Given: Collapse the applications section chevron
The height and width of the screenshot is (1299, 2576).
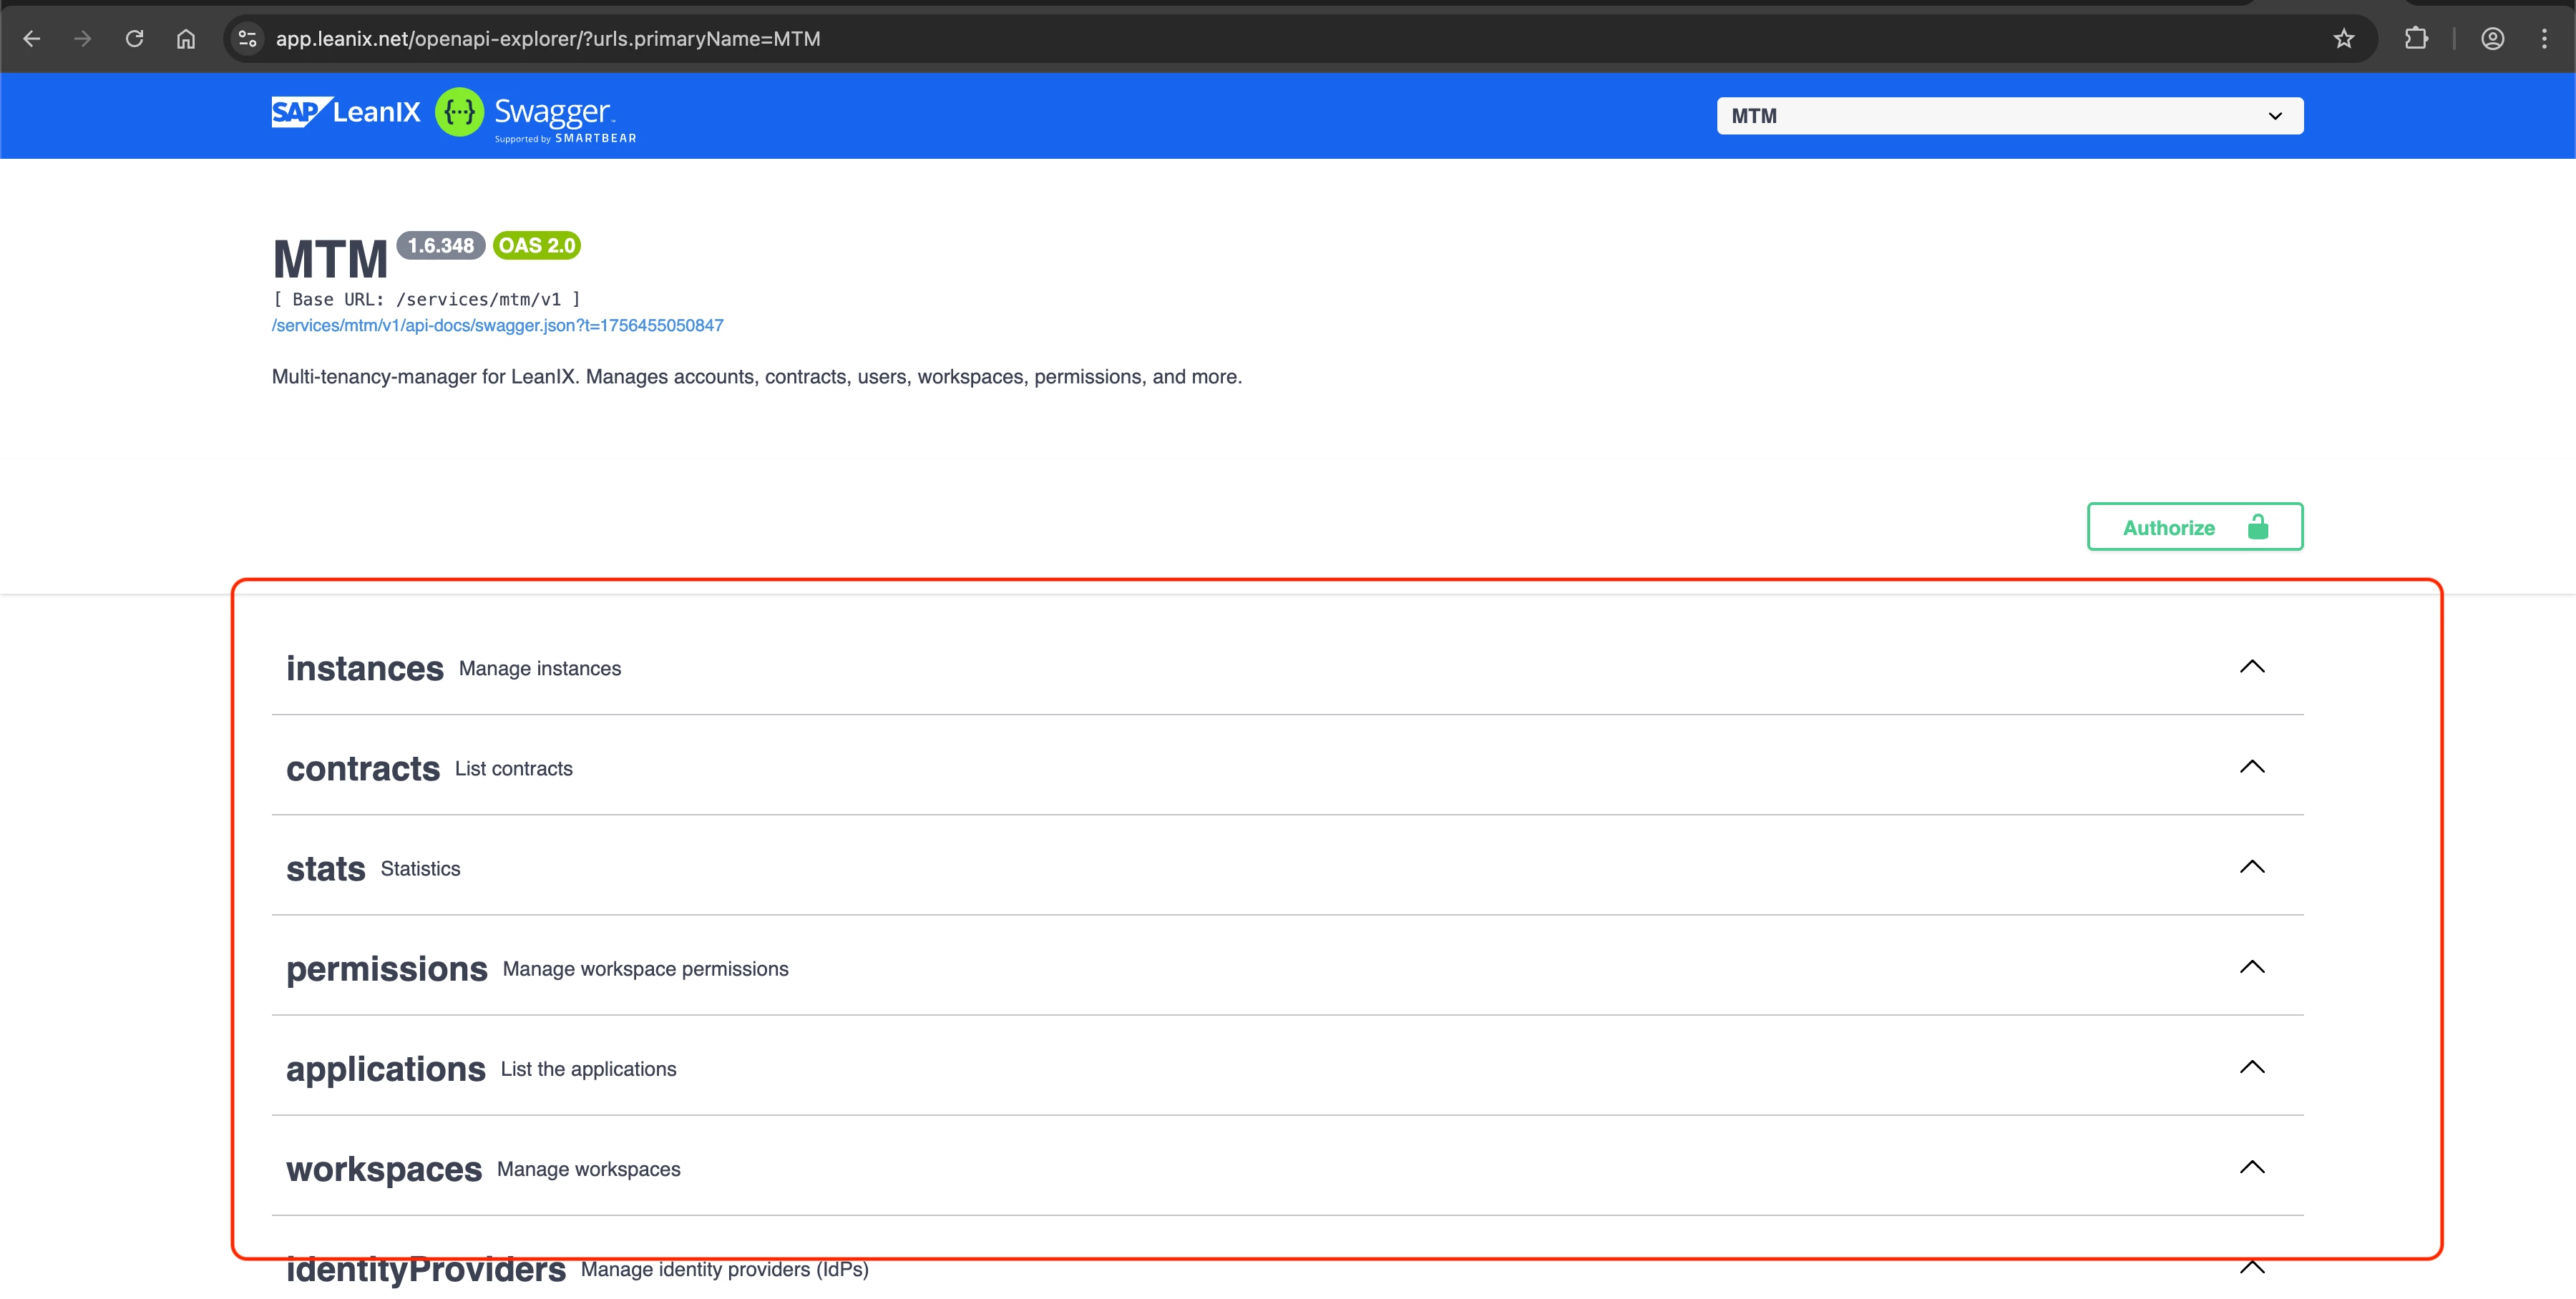Looking at the screenshot, I should click(2252, 1067).
